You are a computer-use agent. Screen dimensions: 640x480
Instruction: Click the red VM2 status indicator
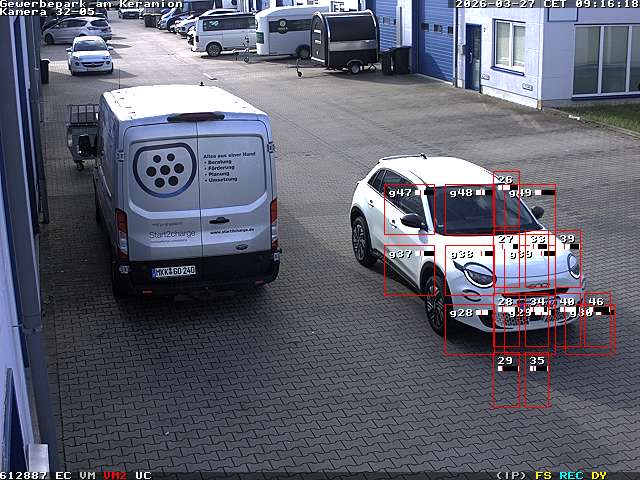115,475
